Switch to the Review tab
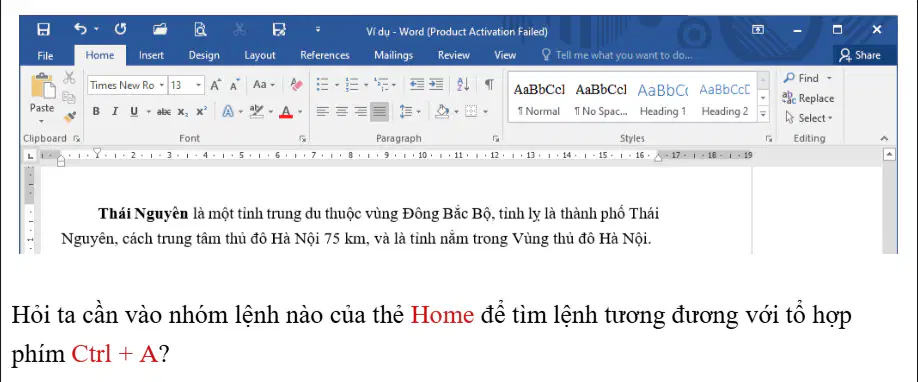The width and height of the screenshot is (918, 382). click(454, 55)
